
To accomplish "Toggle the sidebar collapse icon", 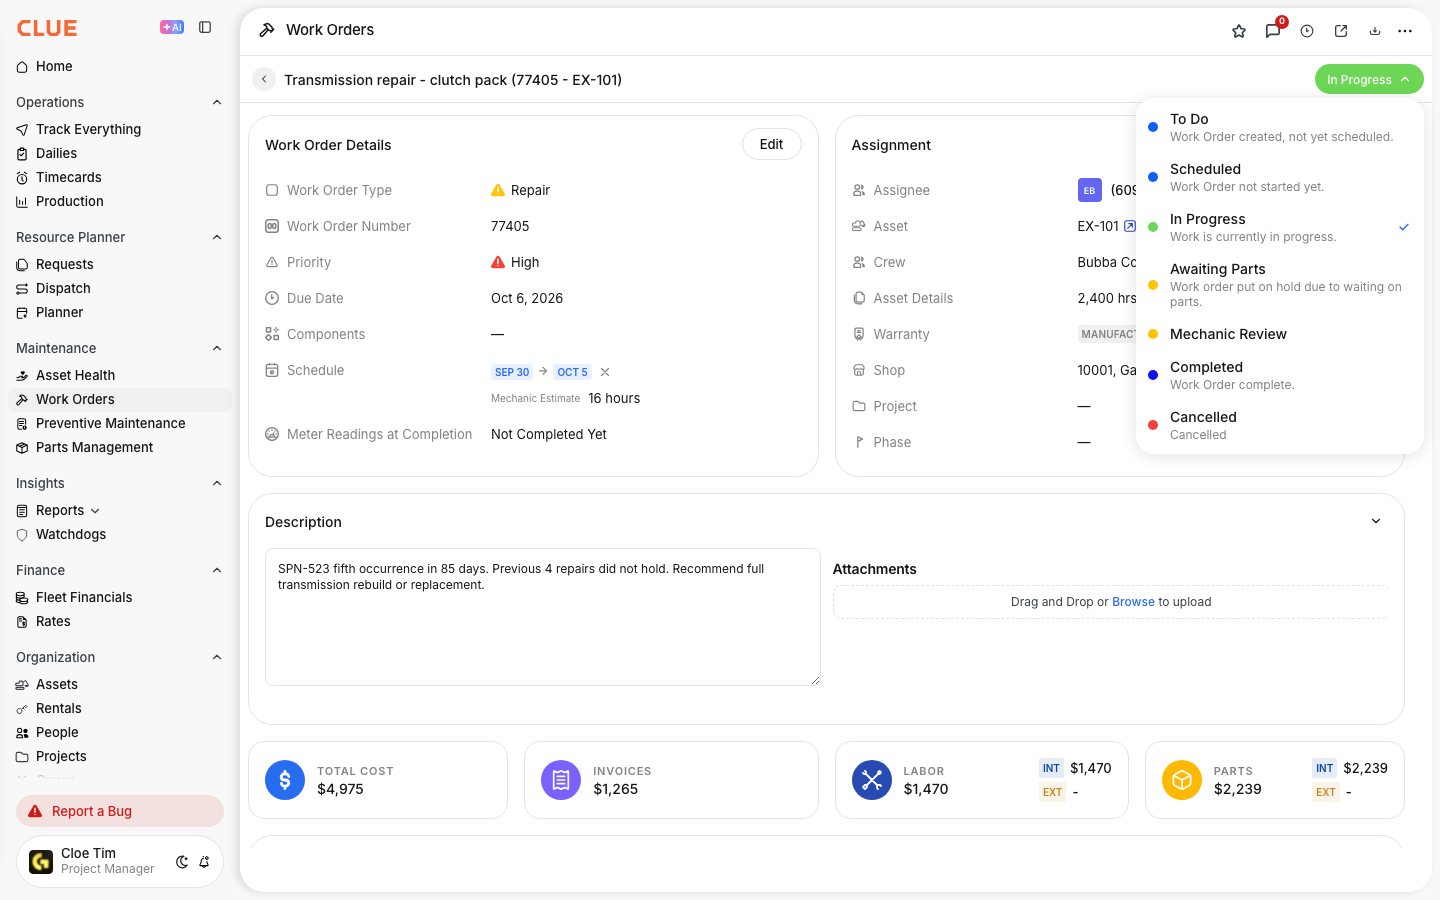I will (x=205, y=28).
